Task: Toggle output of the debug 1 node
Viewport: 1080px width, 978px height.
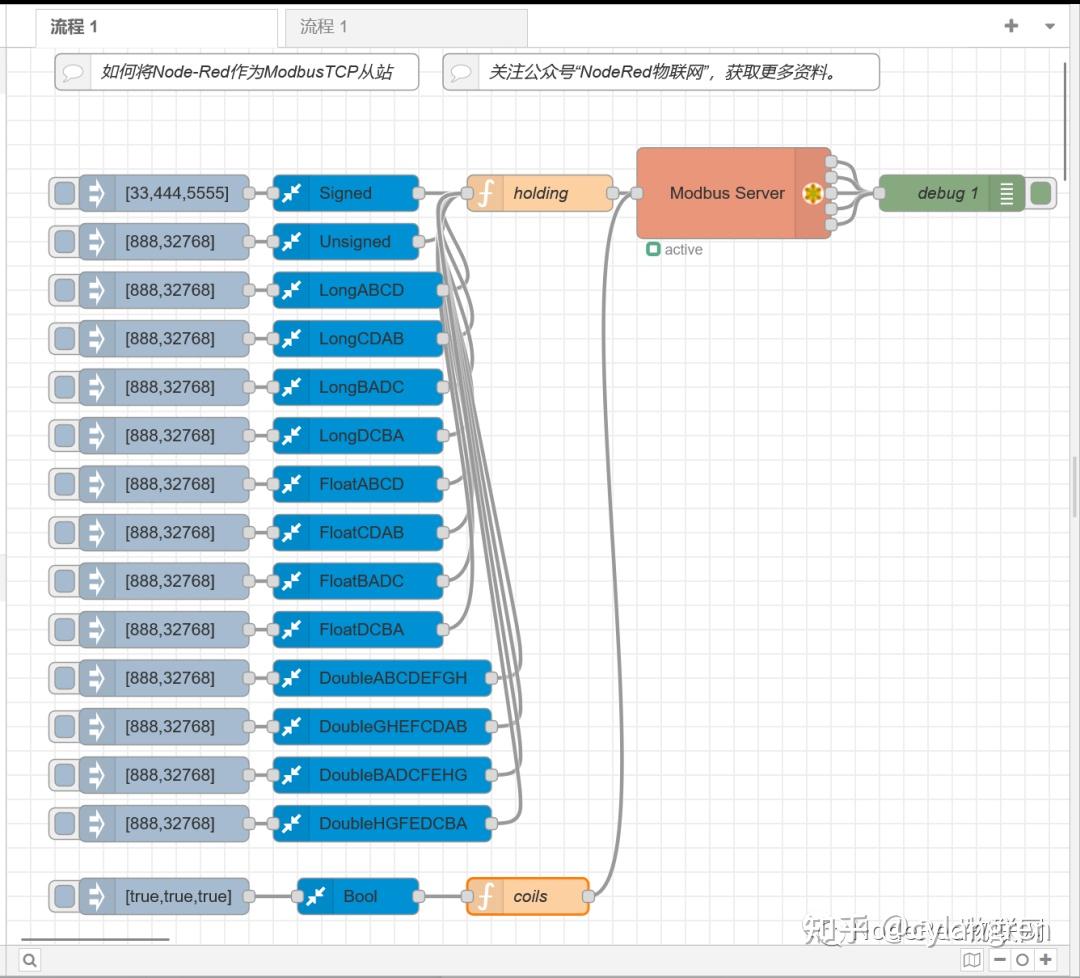Action: (x=1039, y=193)
